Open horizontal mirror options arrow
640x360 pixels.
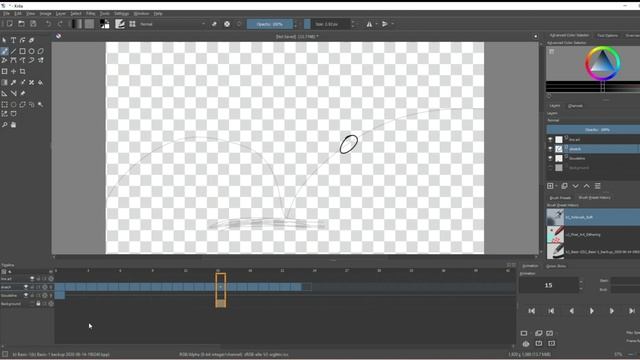(376, 24)
